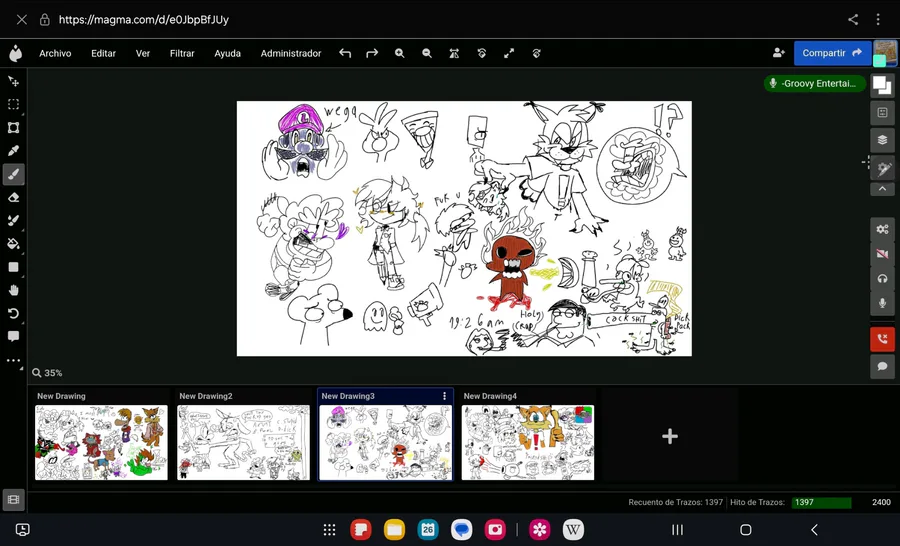Click the rotate view left icon

[482, 53]
